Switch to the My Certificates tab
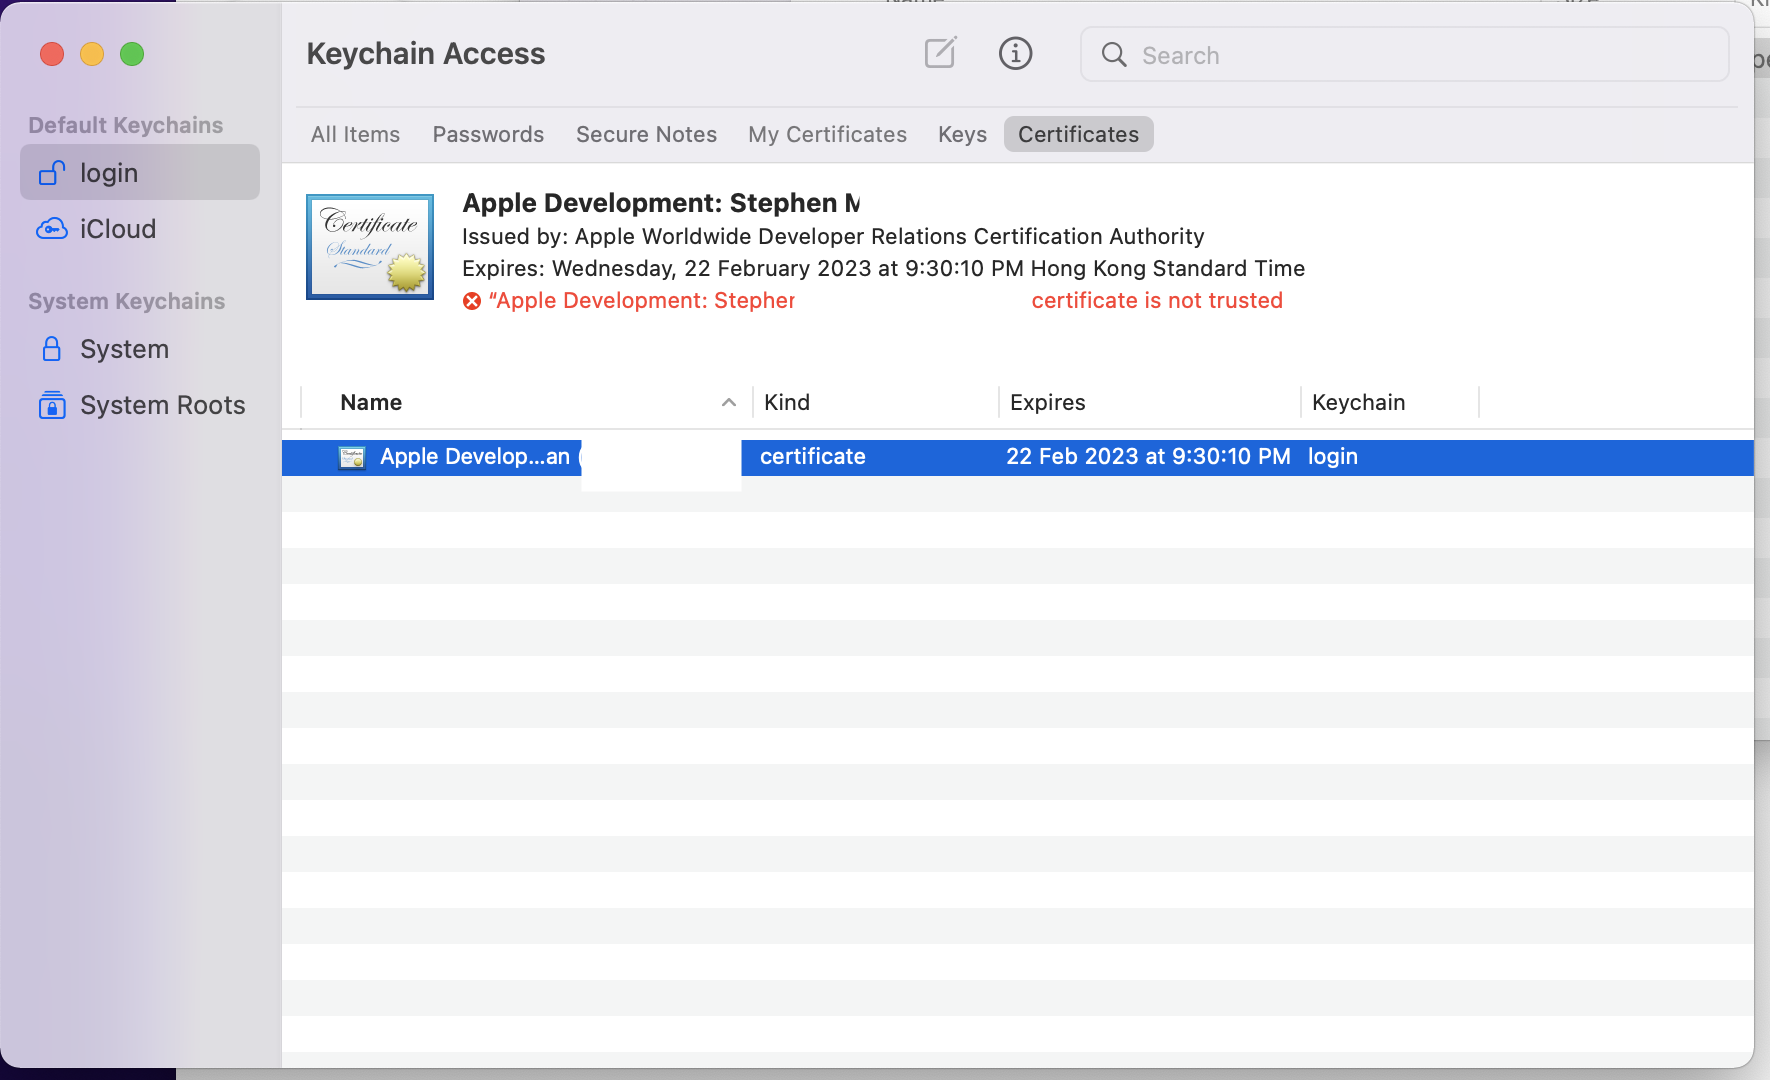 pos(827,134)
